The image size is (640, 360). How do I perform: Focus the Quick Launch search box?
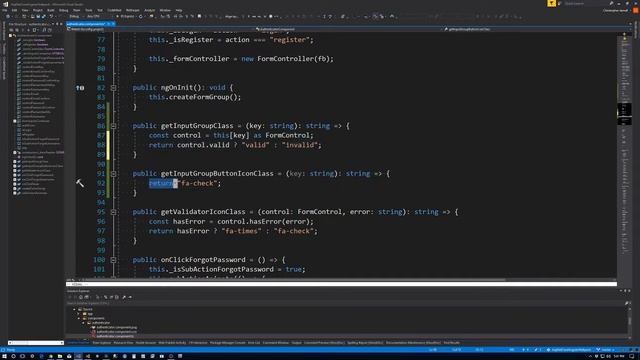584,3
